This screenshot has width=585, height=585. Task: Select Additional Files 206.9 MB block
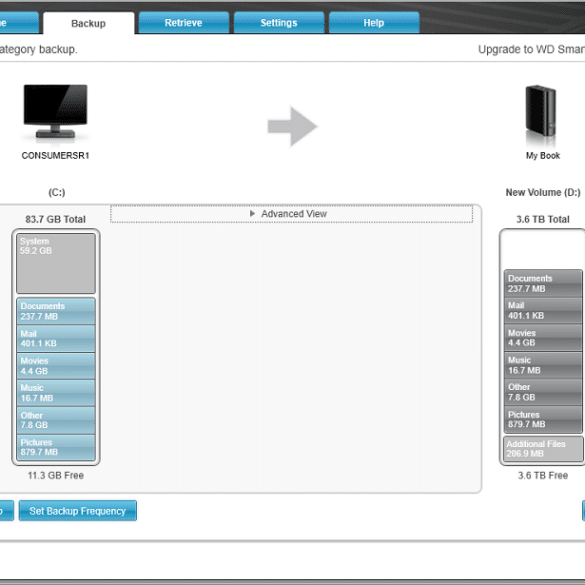pyautogui.click(x=543, y=449)
